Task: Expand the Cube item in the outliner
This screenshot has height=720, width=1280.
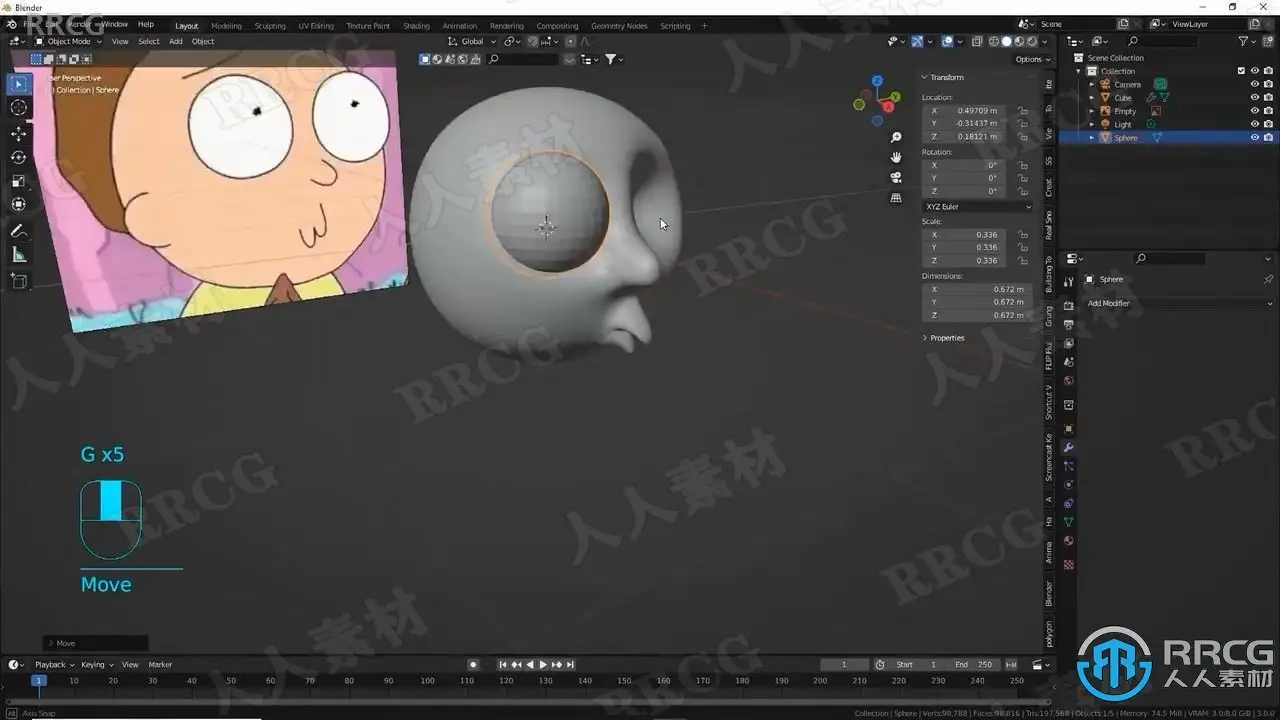Action: pos(1092,98)
